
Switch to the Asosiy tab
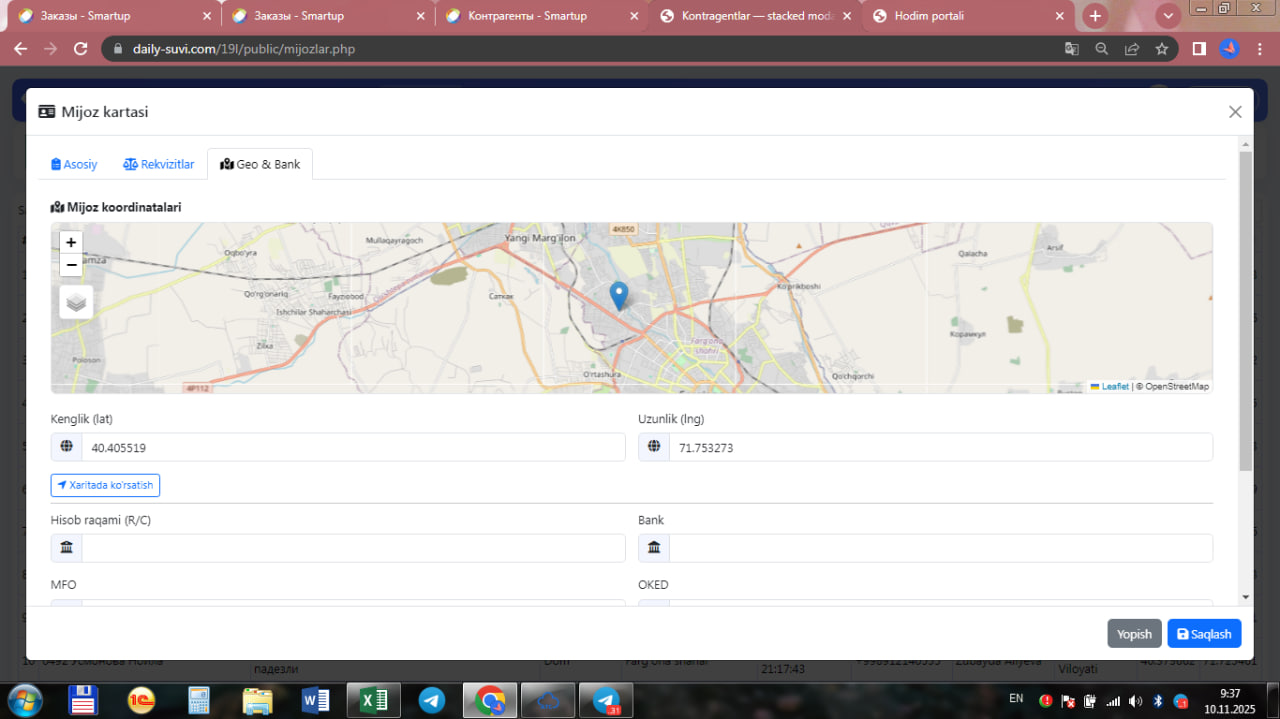(x=75, y=164)
